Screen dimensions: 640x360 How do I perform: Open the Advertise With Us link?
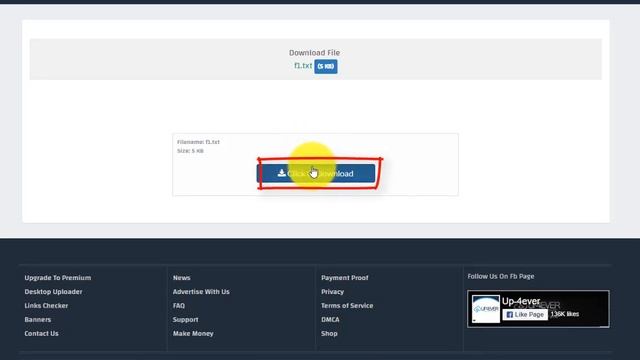pyautogui.click(x=201, y=291)
